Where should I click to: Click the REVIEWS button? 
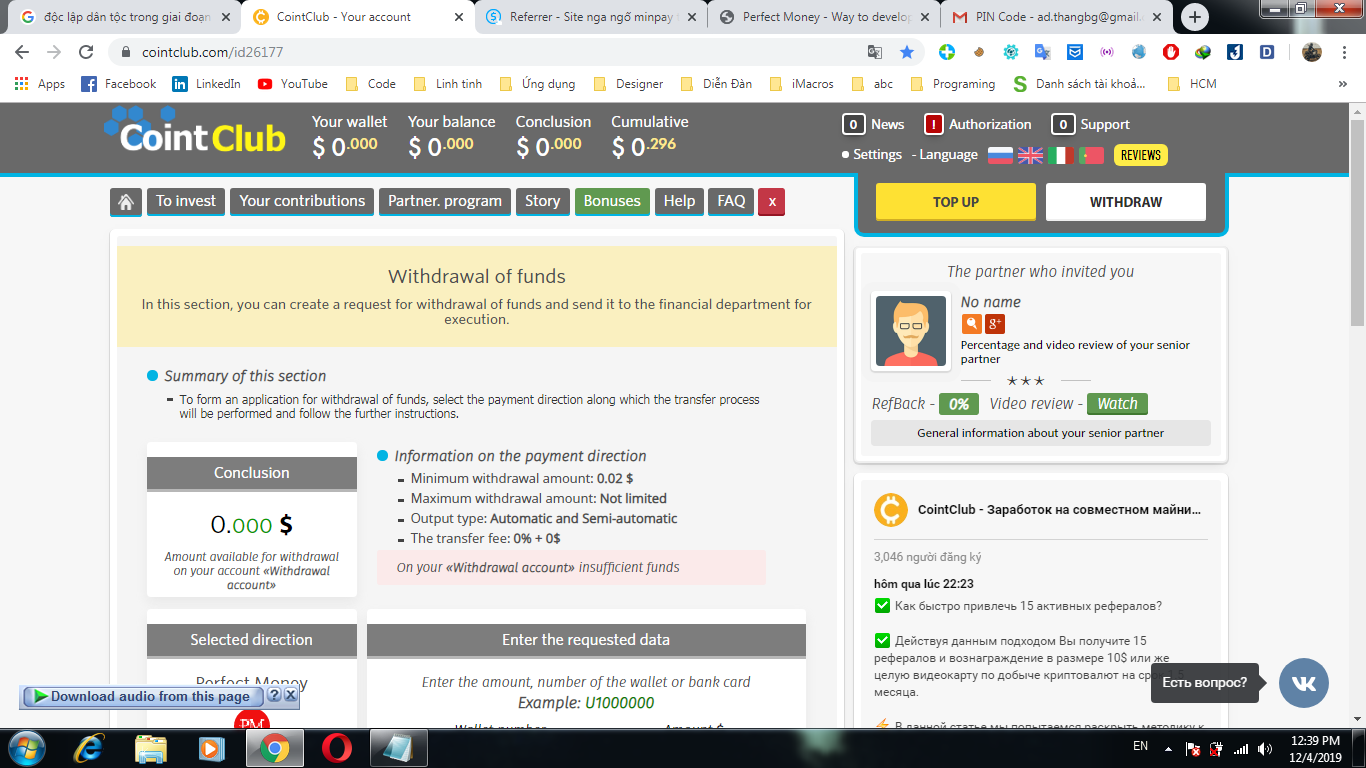click(1140, 155)
